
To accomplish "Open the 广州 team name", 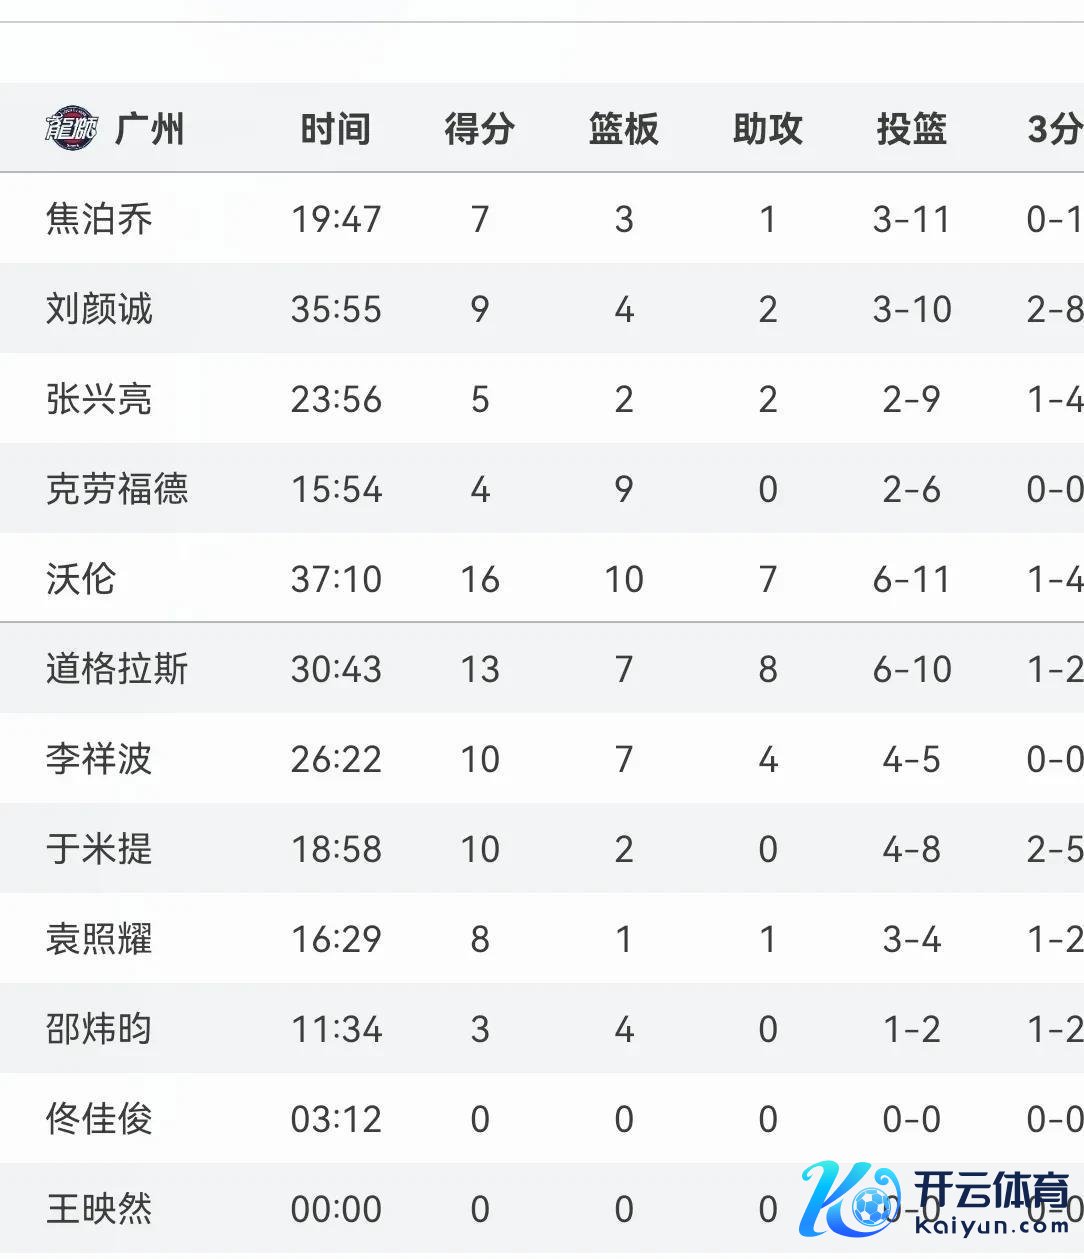I will coord(149,129).
